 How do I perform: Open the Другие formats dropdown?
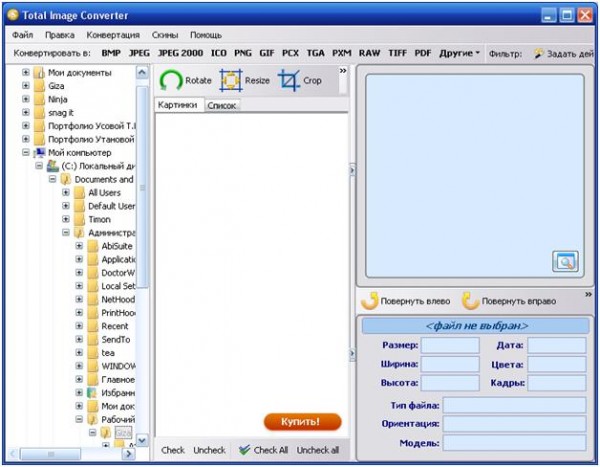point(459,53)
